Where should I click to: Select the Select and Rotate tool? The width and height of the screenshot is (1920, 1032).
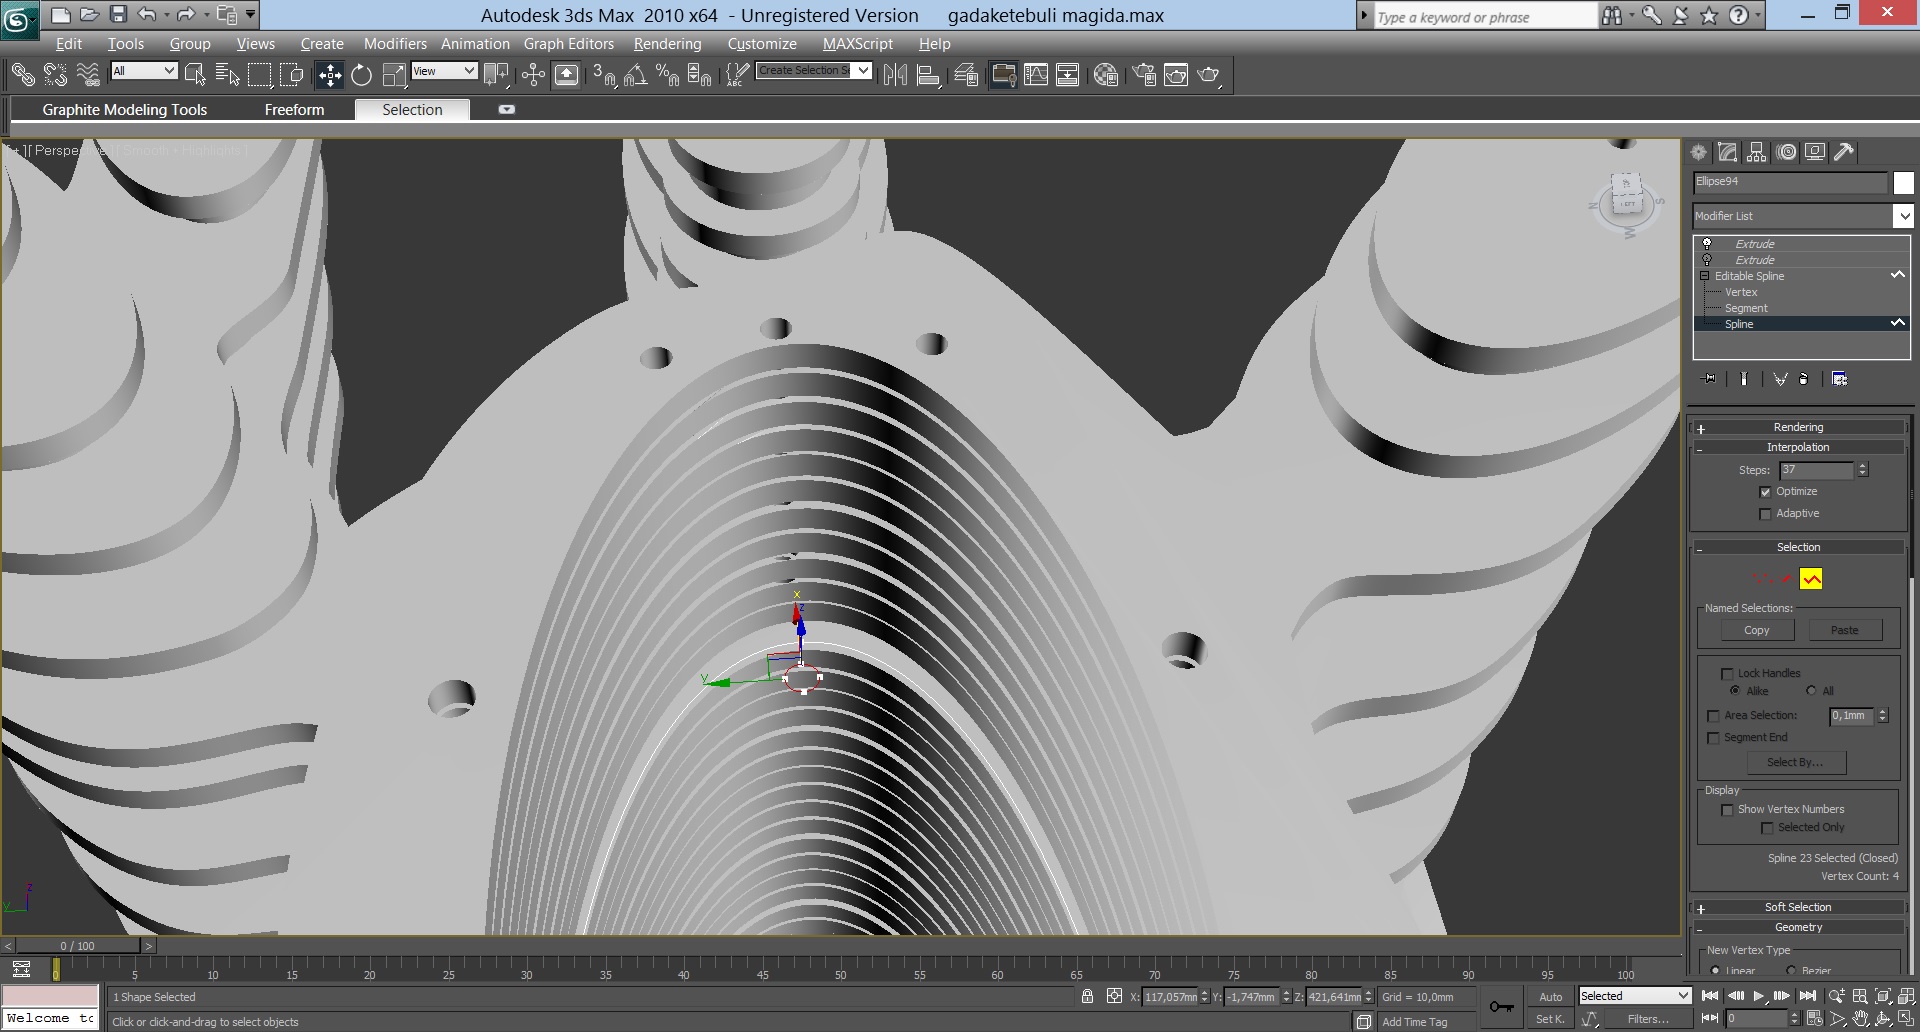[x=361, y=75]
